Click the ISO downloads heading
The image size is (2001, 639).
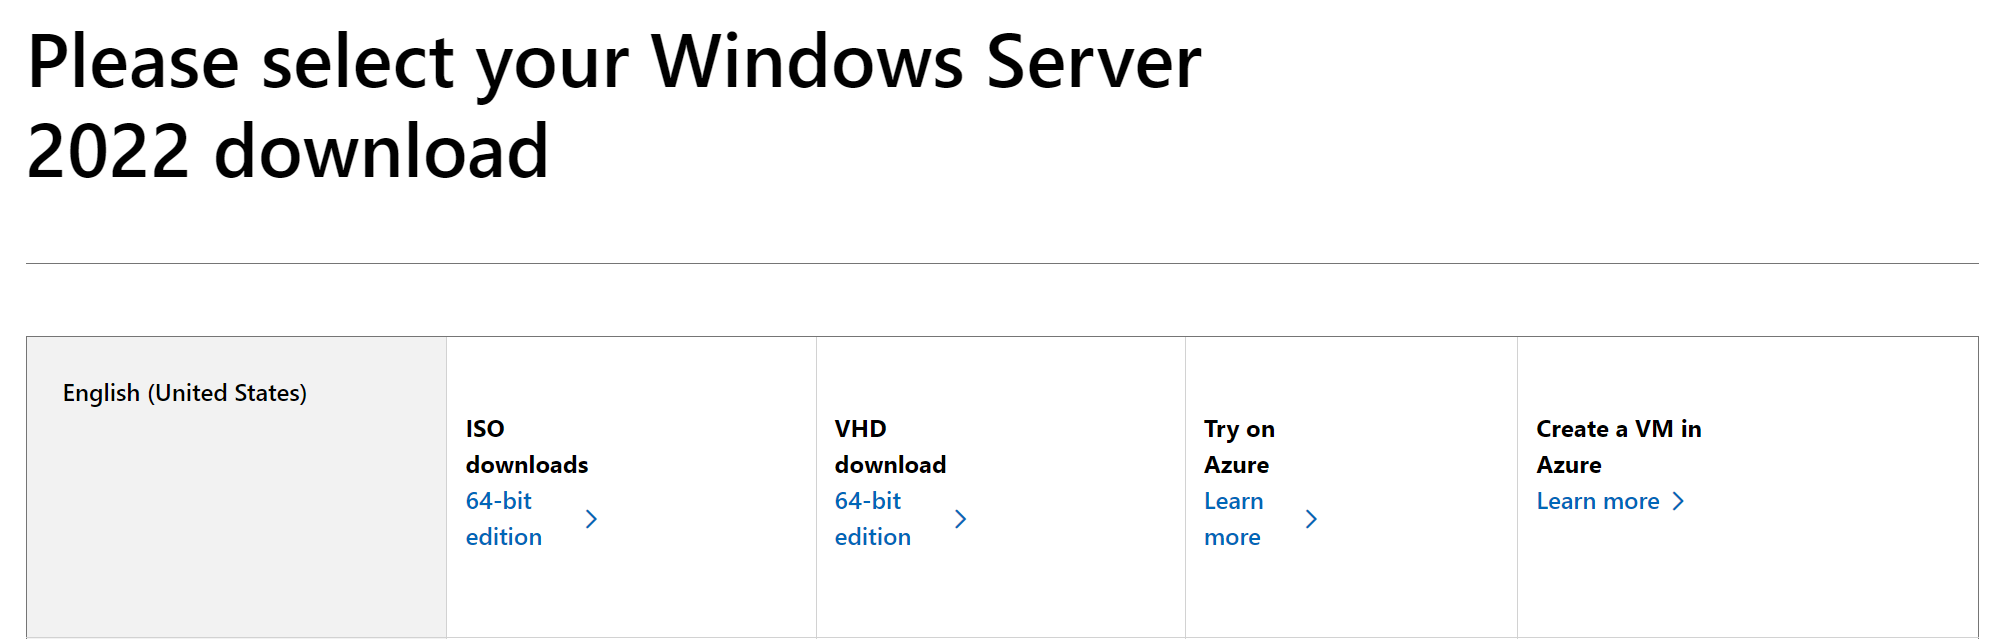(x=526, y=446)
